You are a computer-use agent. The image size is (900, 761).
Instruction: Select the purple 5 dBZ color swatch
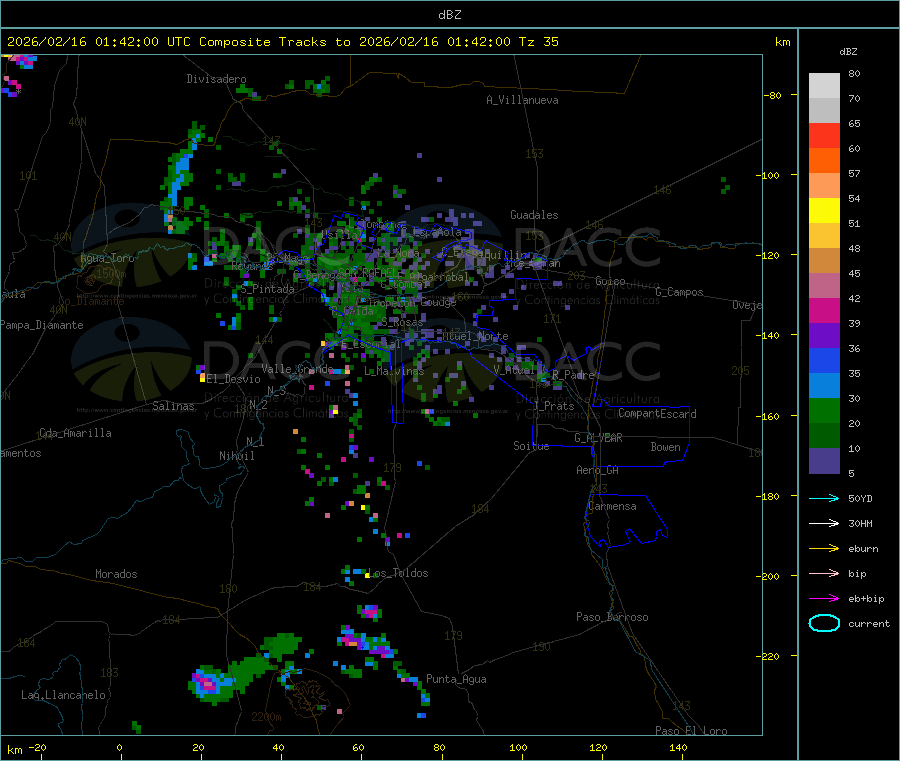[x=824, y=461]
